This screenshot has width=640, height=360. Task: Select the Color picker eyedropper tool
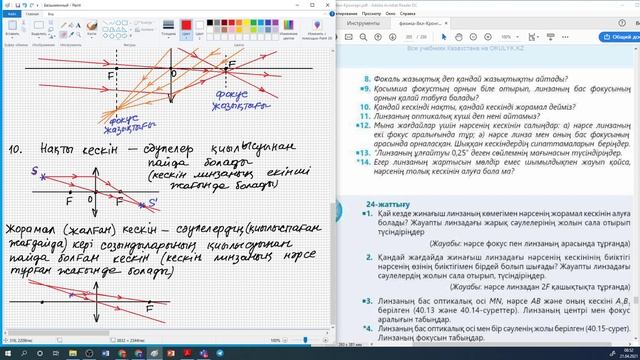(x=71, y=35)
